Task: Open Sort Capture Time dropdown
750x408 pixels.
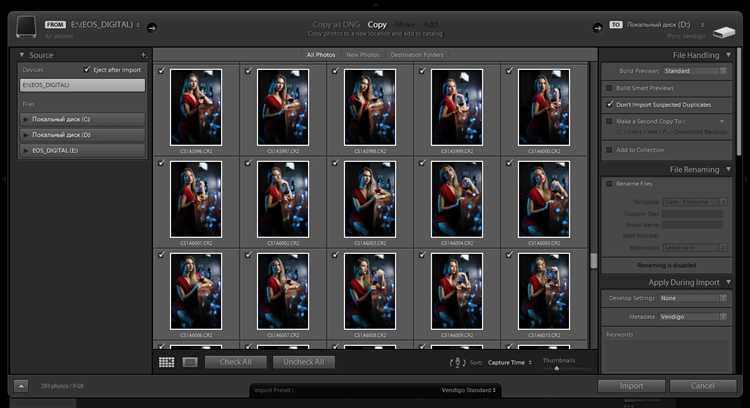Action: [x=510, y=363]
